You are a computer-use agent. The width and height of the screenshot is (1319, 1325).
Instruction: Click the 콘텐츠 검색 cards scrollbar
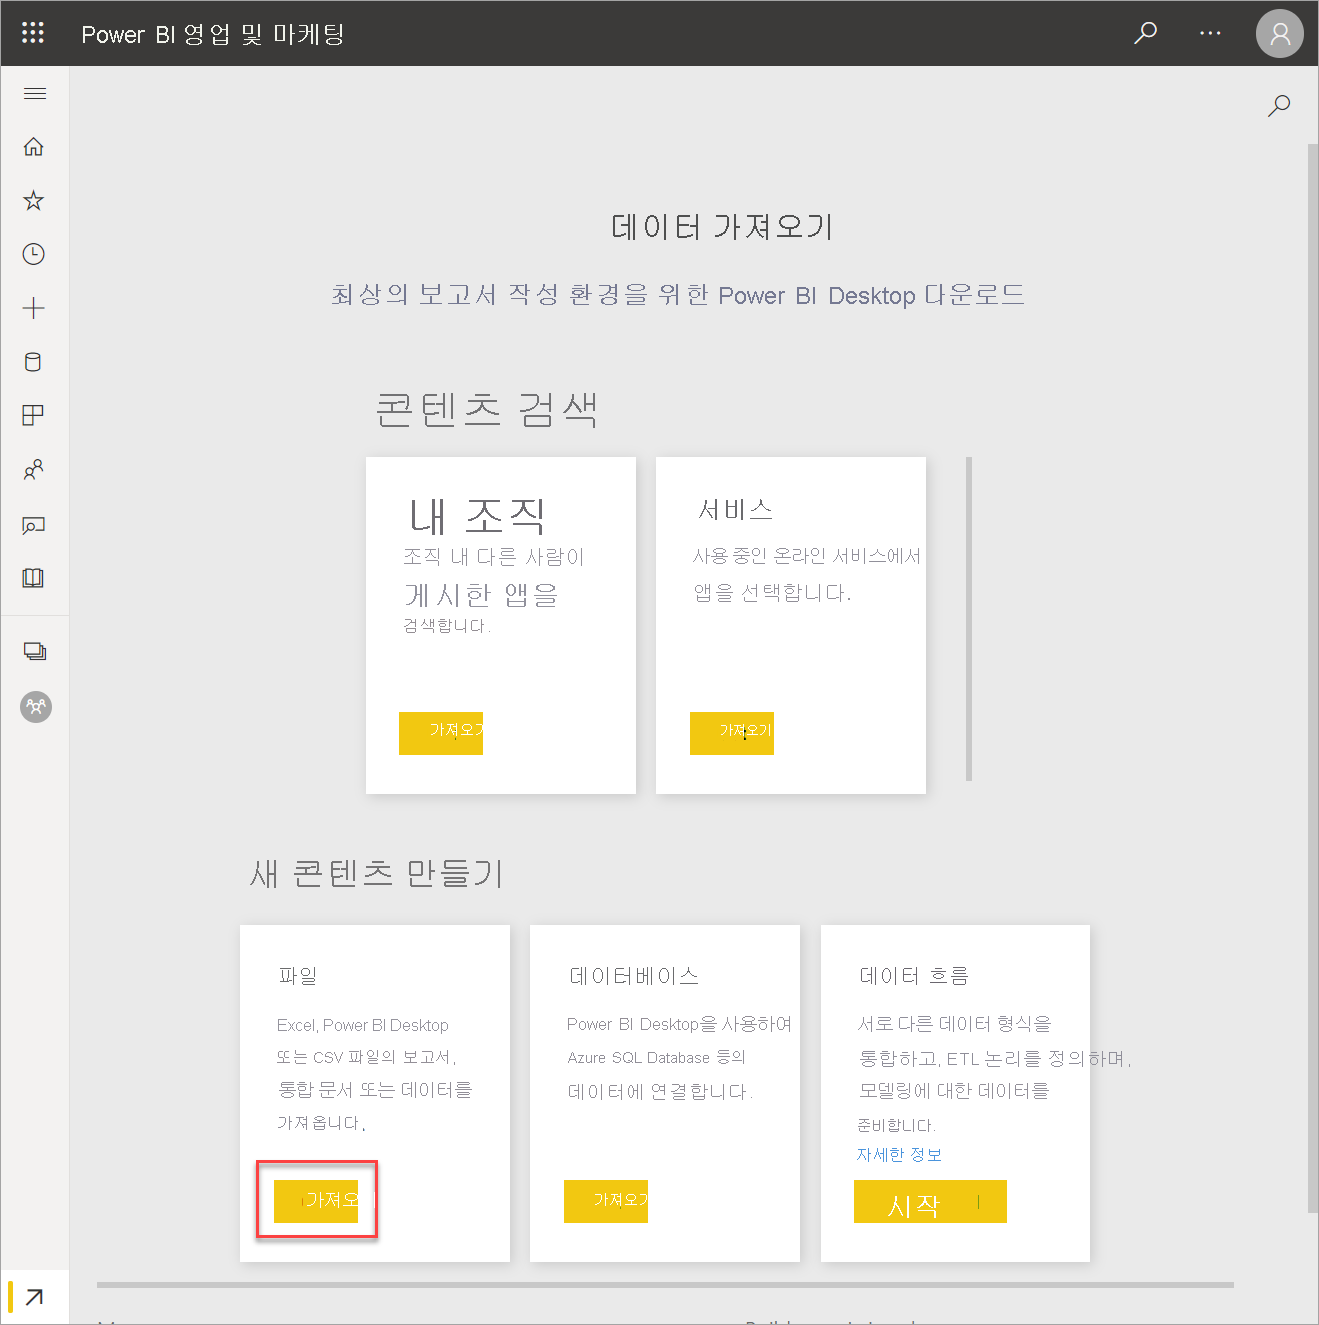pos(969,619)
